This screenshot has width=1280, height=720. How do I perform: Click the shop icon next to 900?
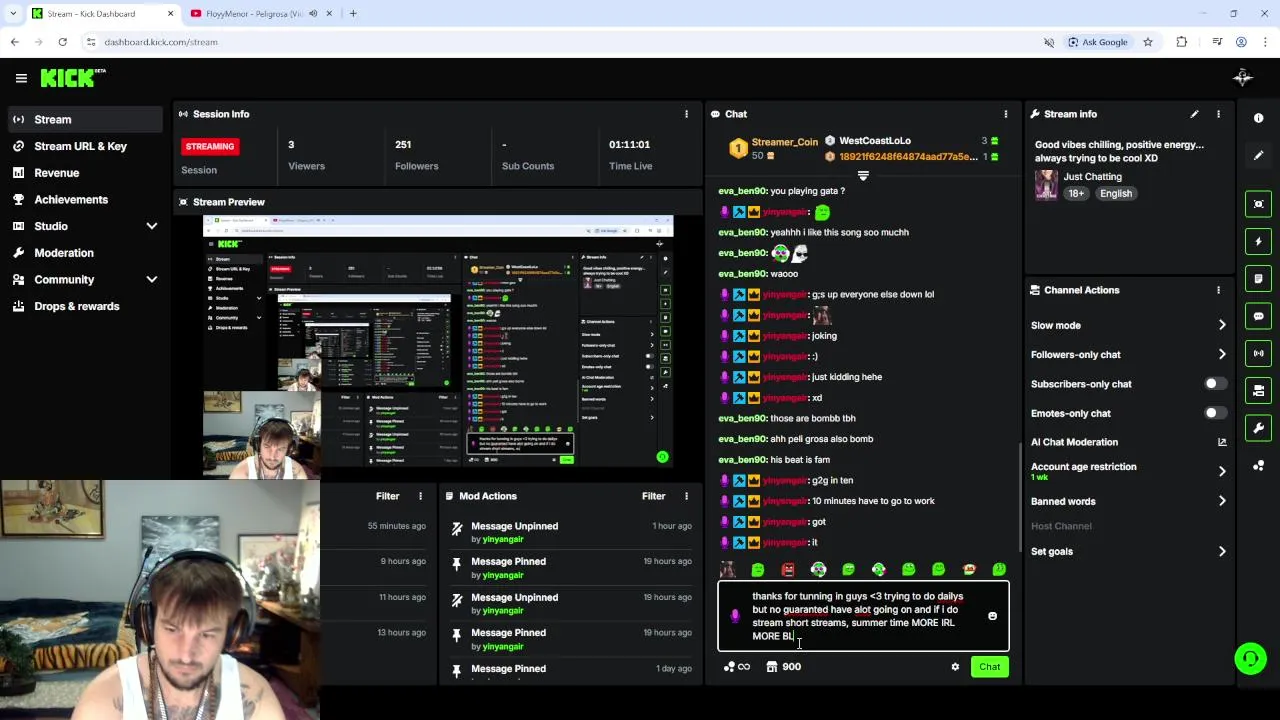coord(772,667)
